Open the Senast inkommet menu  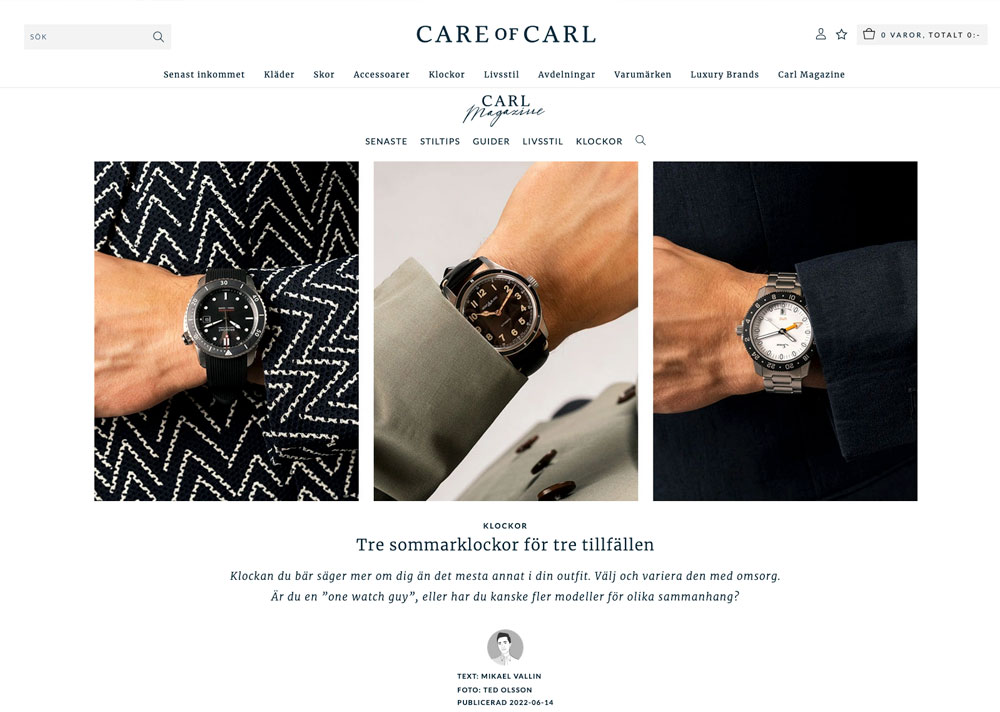click(x=204, y=75)
